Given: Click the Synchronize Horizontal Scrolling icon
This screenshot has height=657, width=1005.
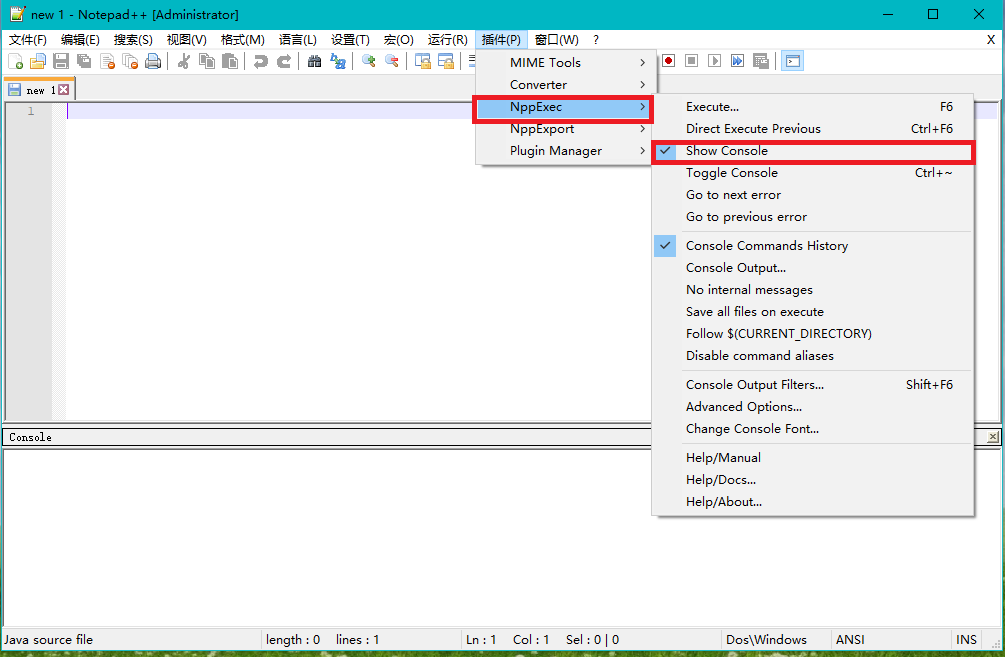Looking at the screenshot, I should [x=445, y=62].
